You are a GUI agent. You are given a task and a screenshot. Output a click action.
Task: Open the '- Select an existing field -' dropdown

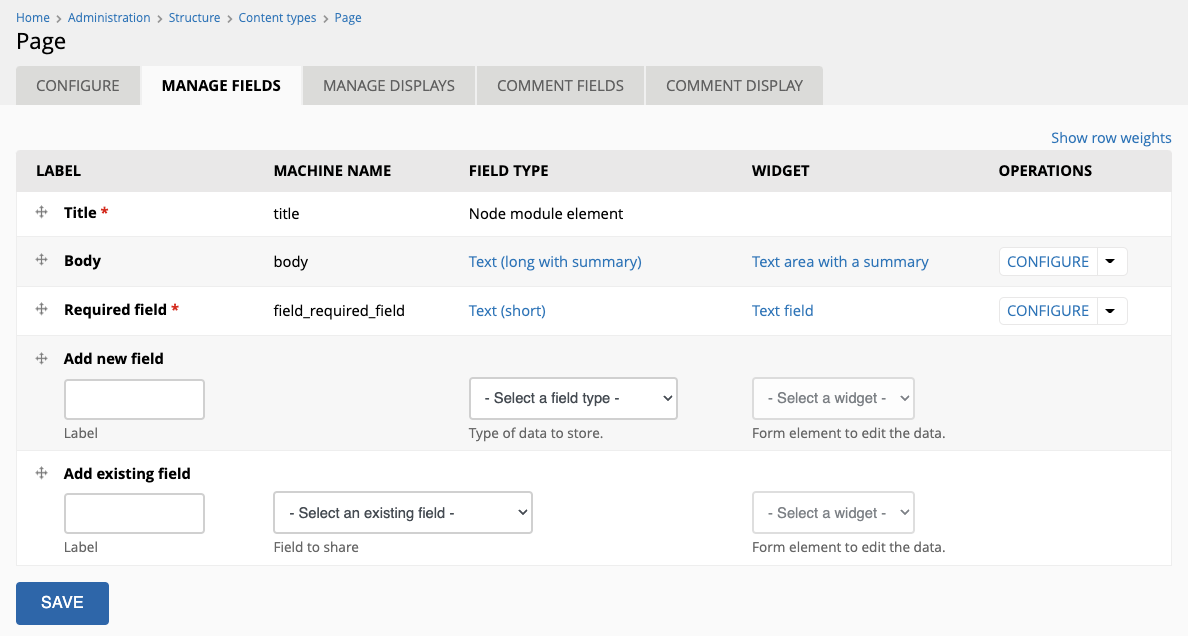(403, 512)
